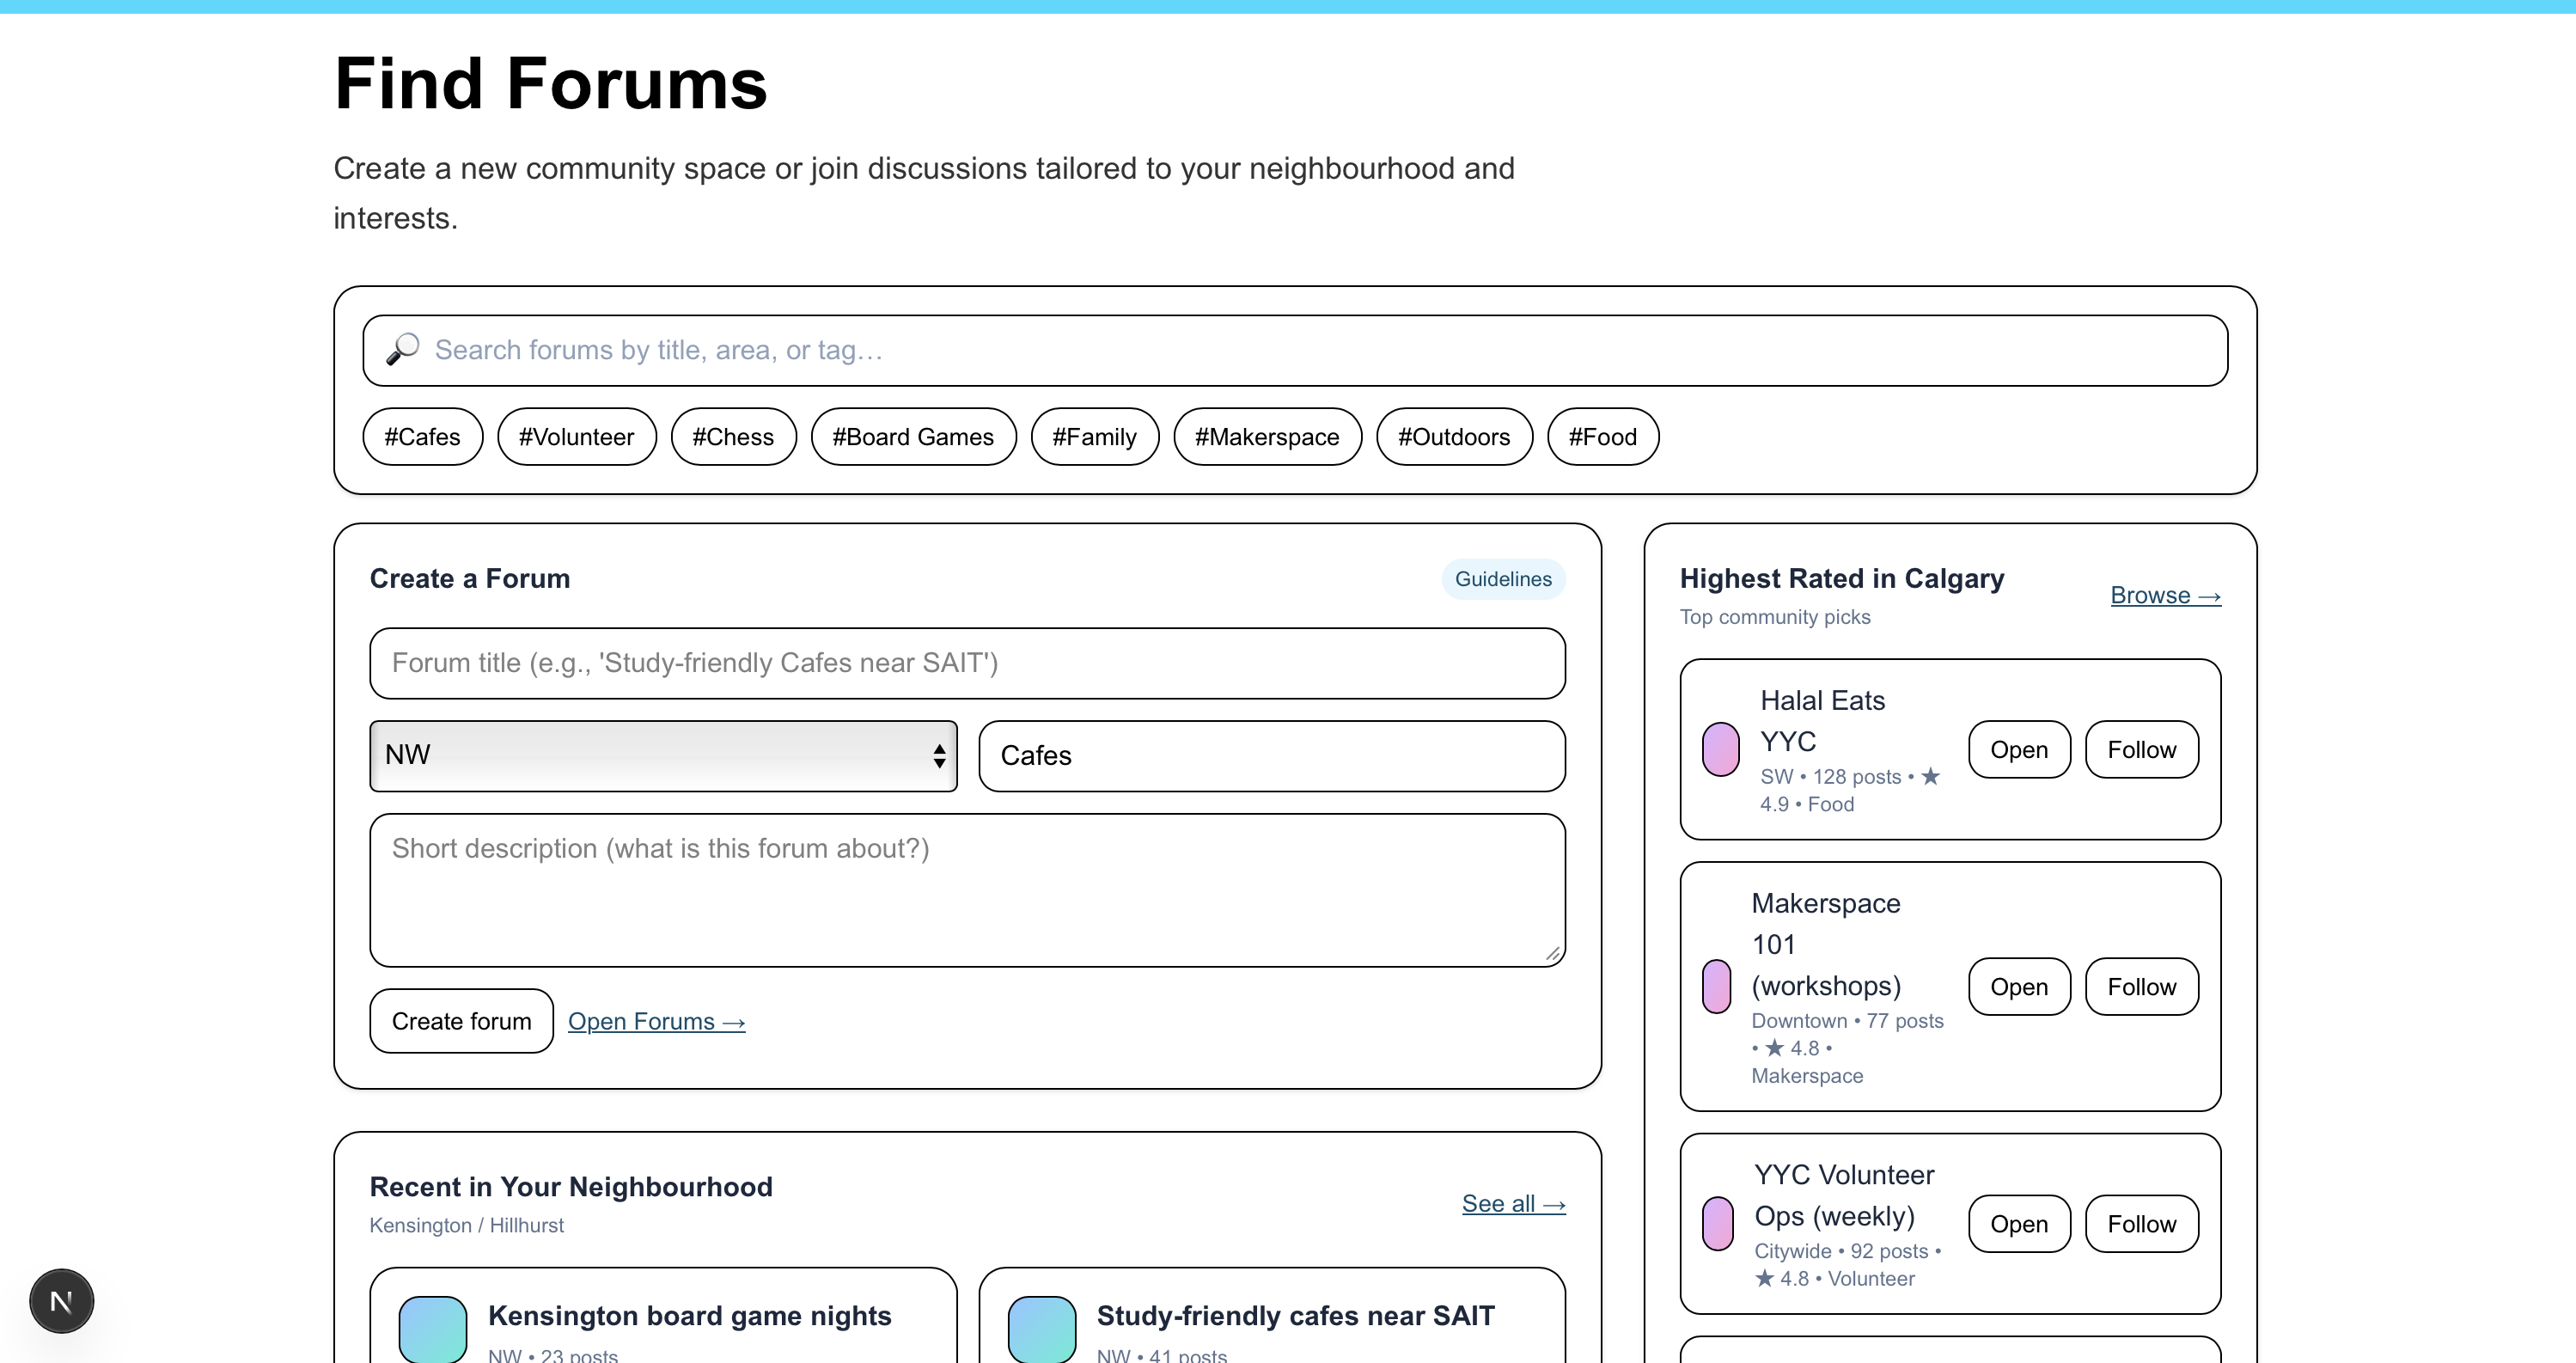Viewport: 2576px width, 1363px height.
Task: Open the NW area dropdown
Action: click(663, 756)
